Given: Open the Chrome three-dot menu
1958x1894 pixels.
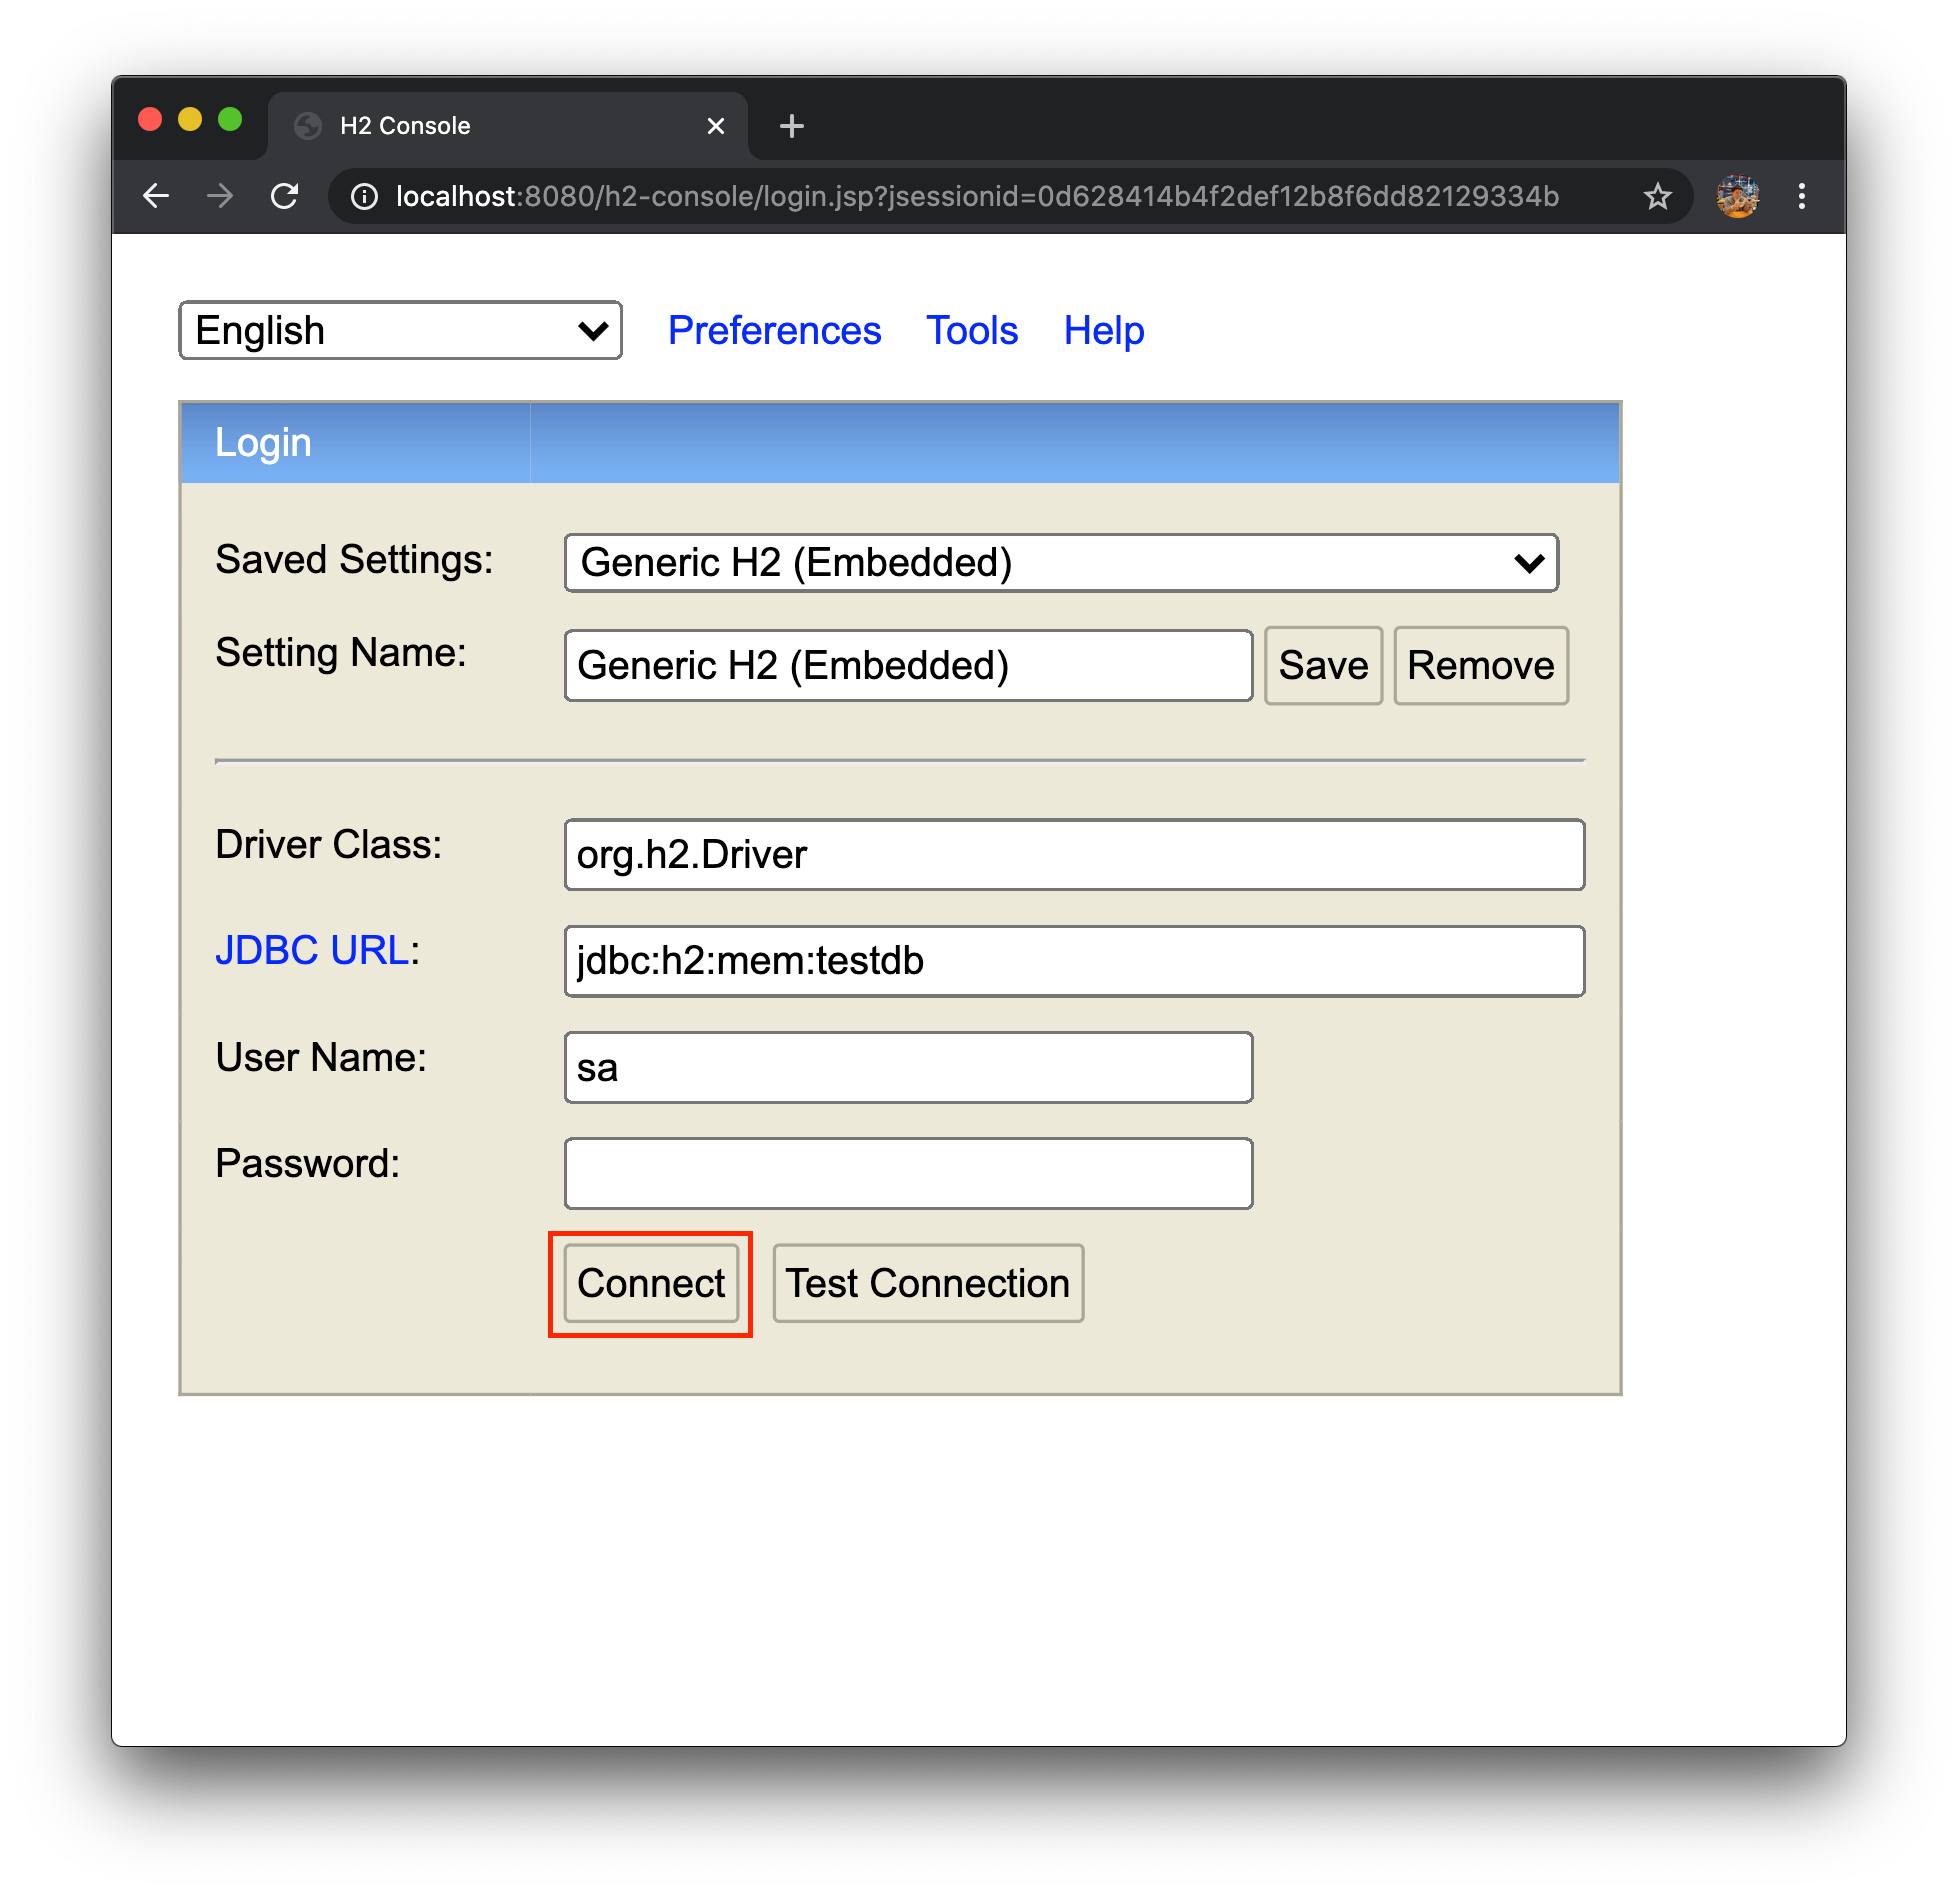Looking at the screenshot, I should point(1801,196).
